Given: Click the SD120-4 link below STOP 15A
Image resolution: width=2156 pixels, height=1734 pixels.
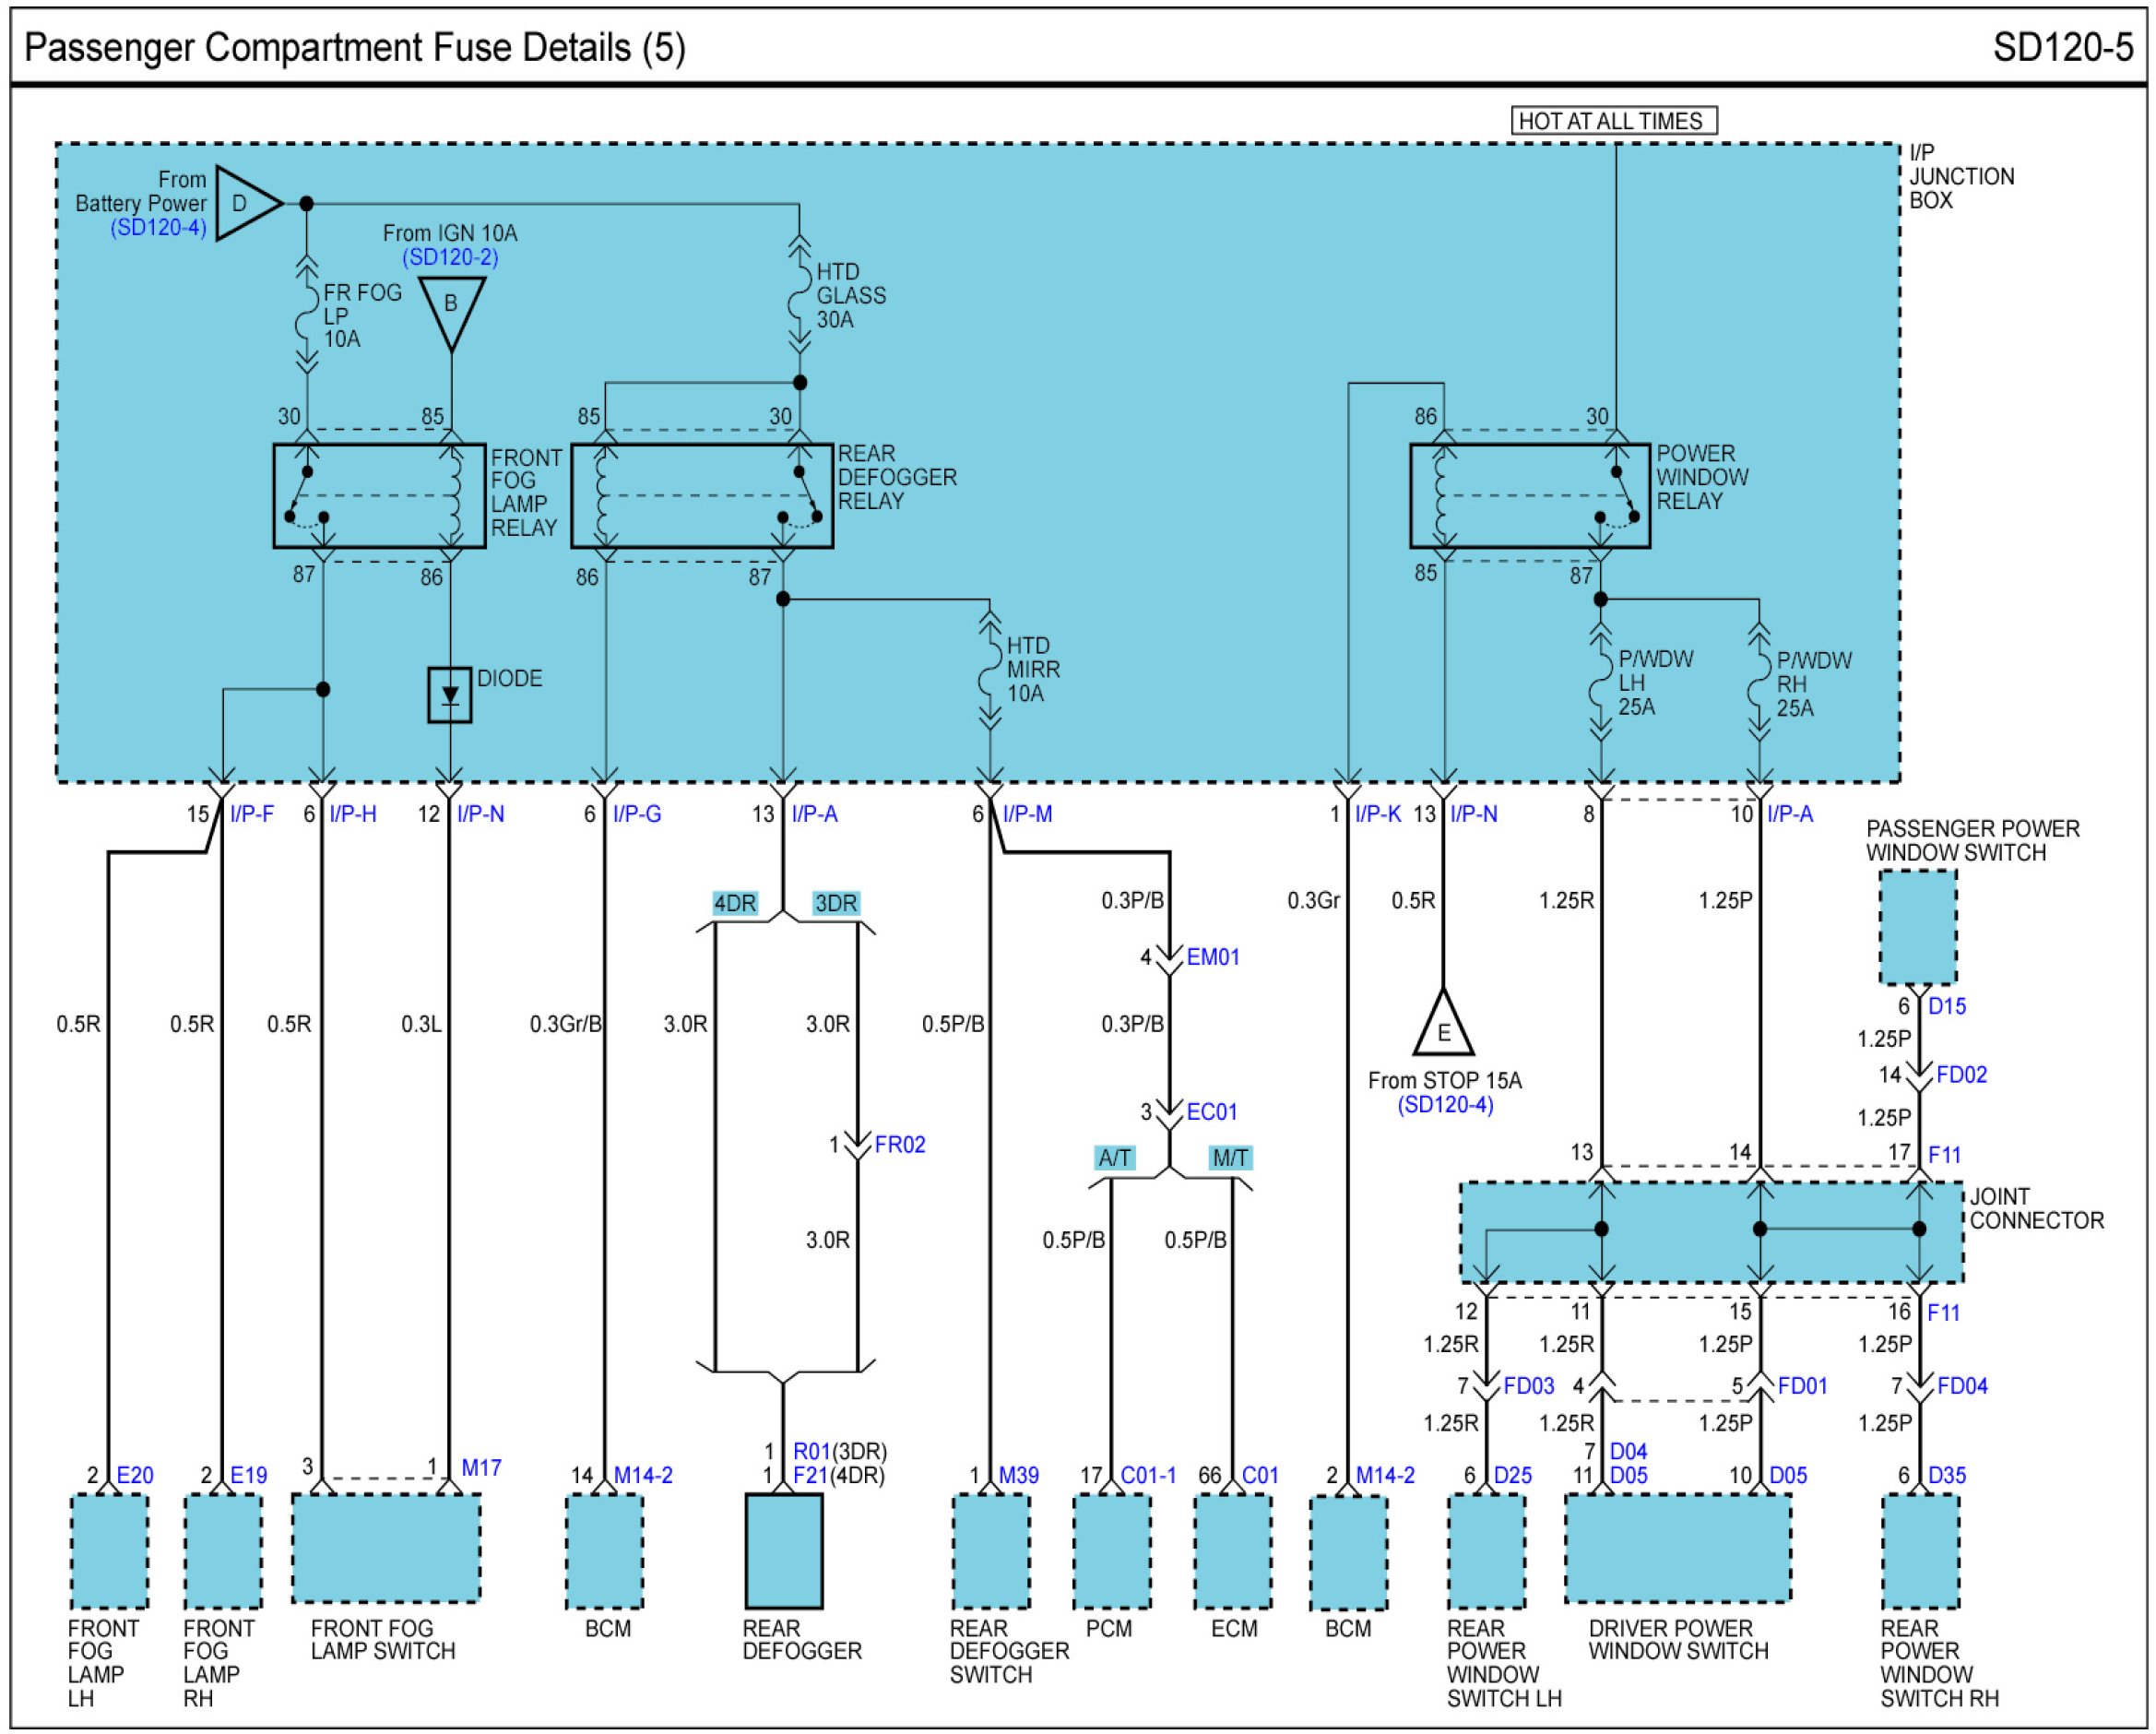Looking at the screenshot, I should click(x=1445, y=1104).
